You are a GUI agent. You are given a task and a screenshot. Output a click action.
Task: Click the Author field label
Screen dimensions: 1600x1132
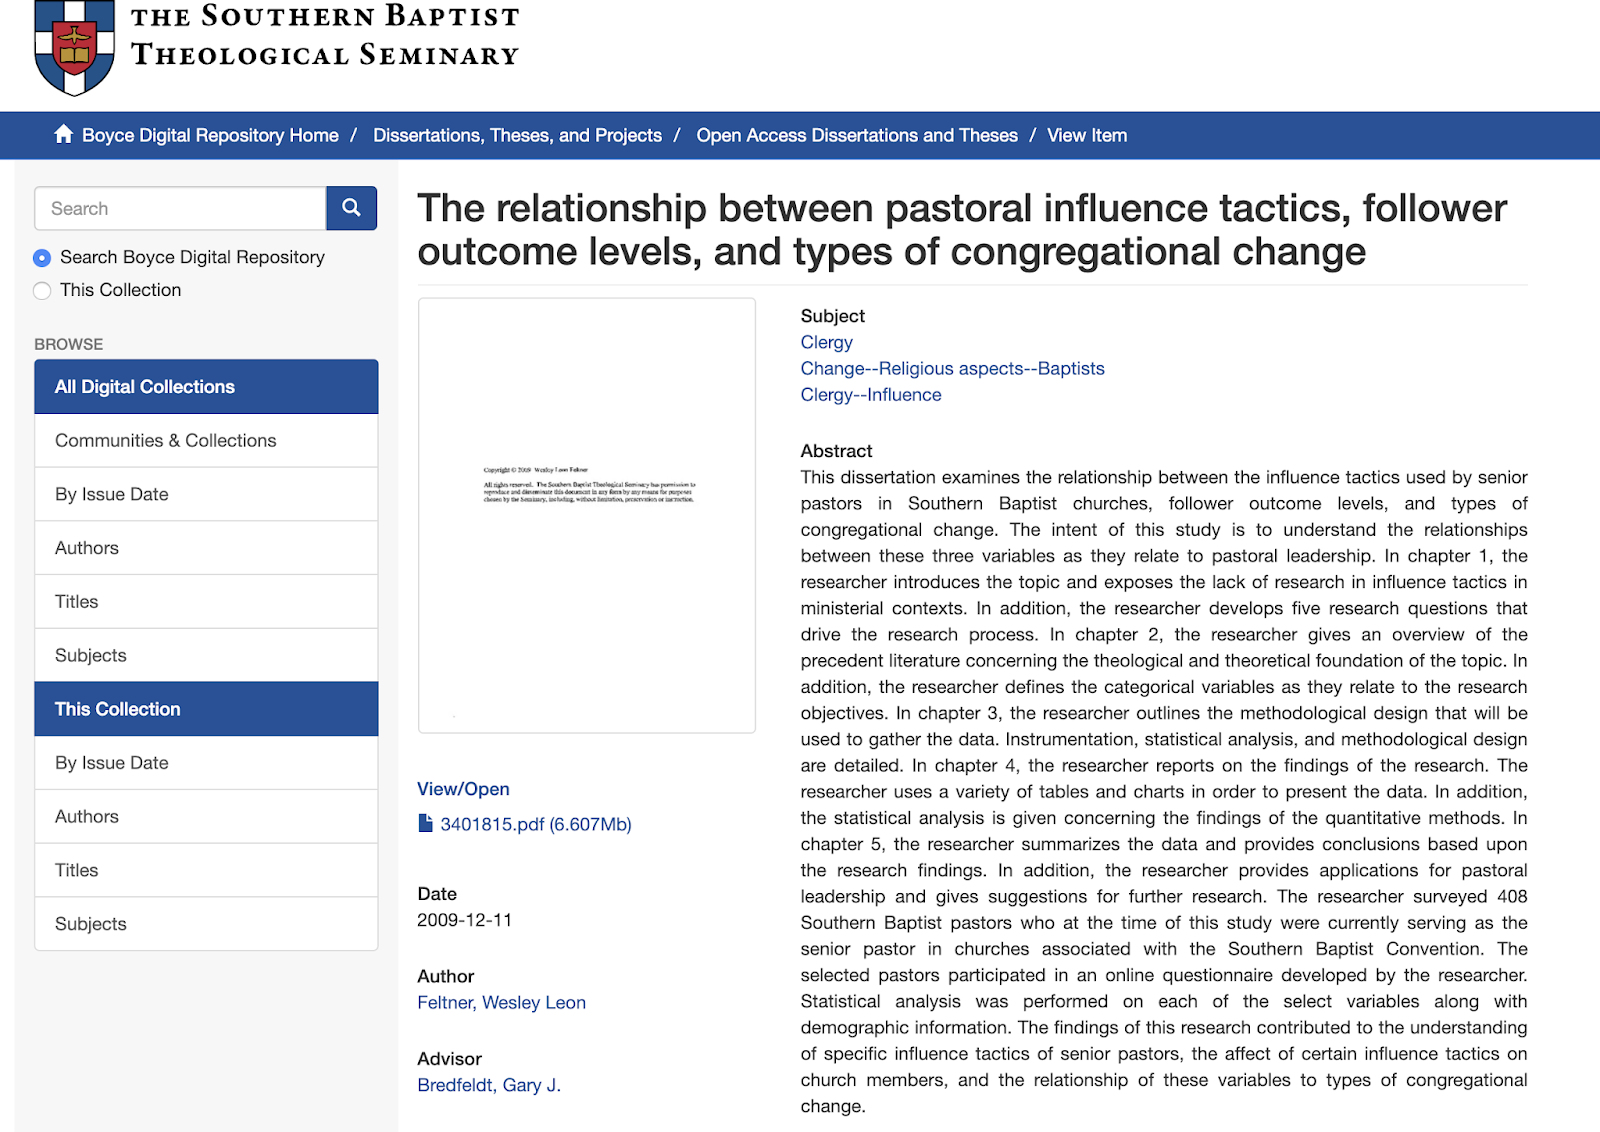(446, 976)
